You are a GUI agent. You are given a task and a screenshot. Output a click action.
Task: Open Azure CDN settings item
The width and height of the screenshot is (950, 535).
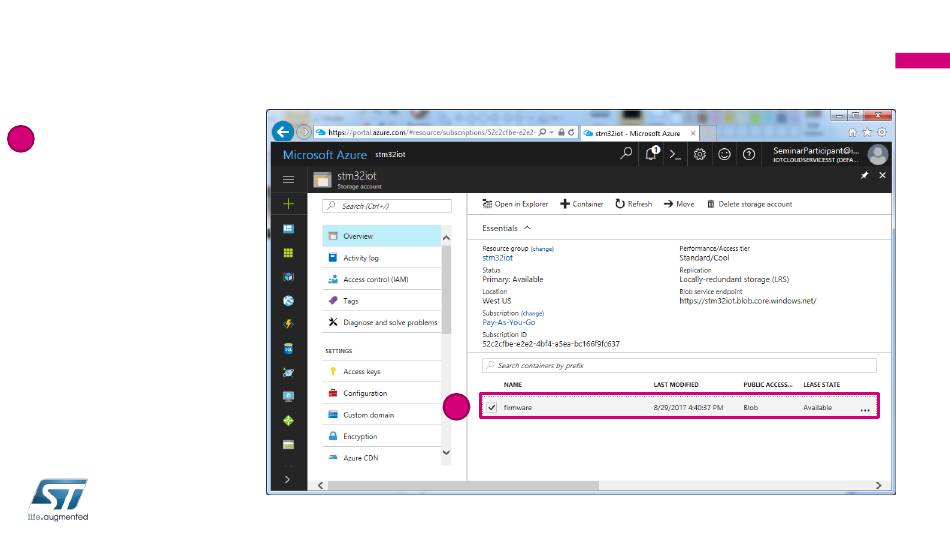[x=382, y=458]
